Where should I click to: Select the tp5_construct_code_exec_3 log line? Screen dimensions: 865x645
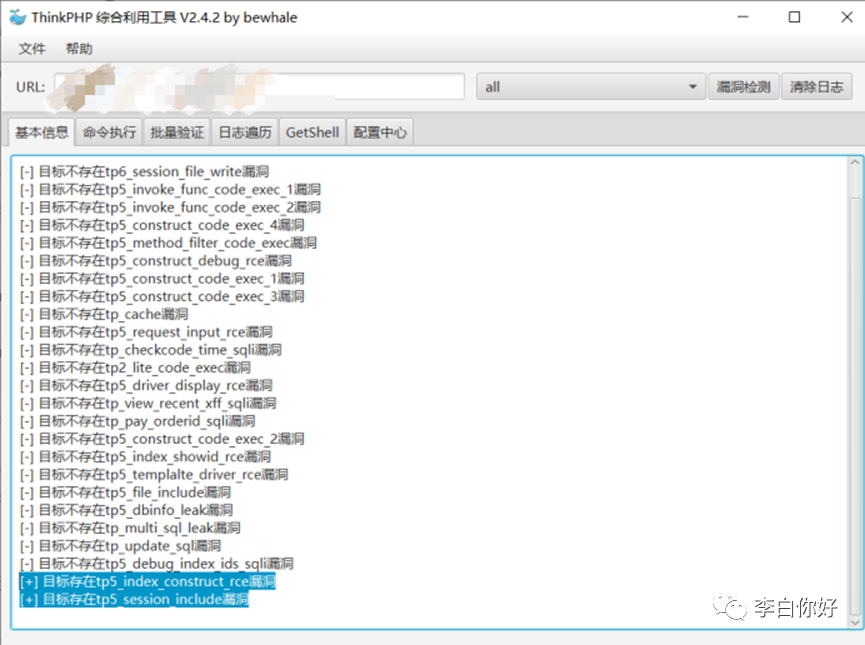coord(162,296)
